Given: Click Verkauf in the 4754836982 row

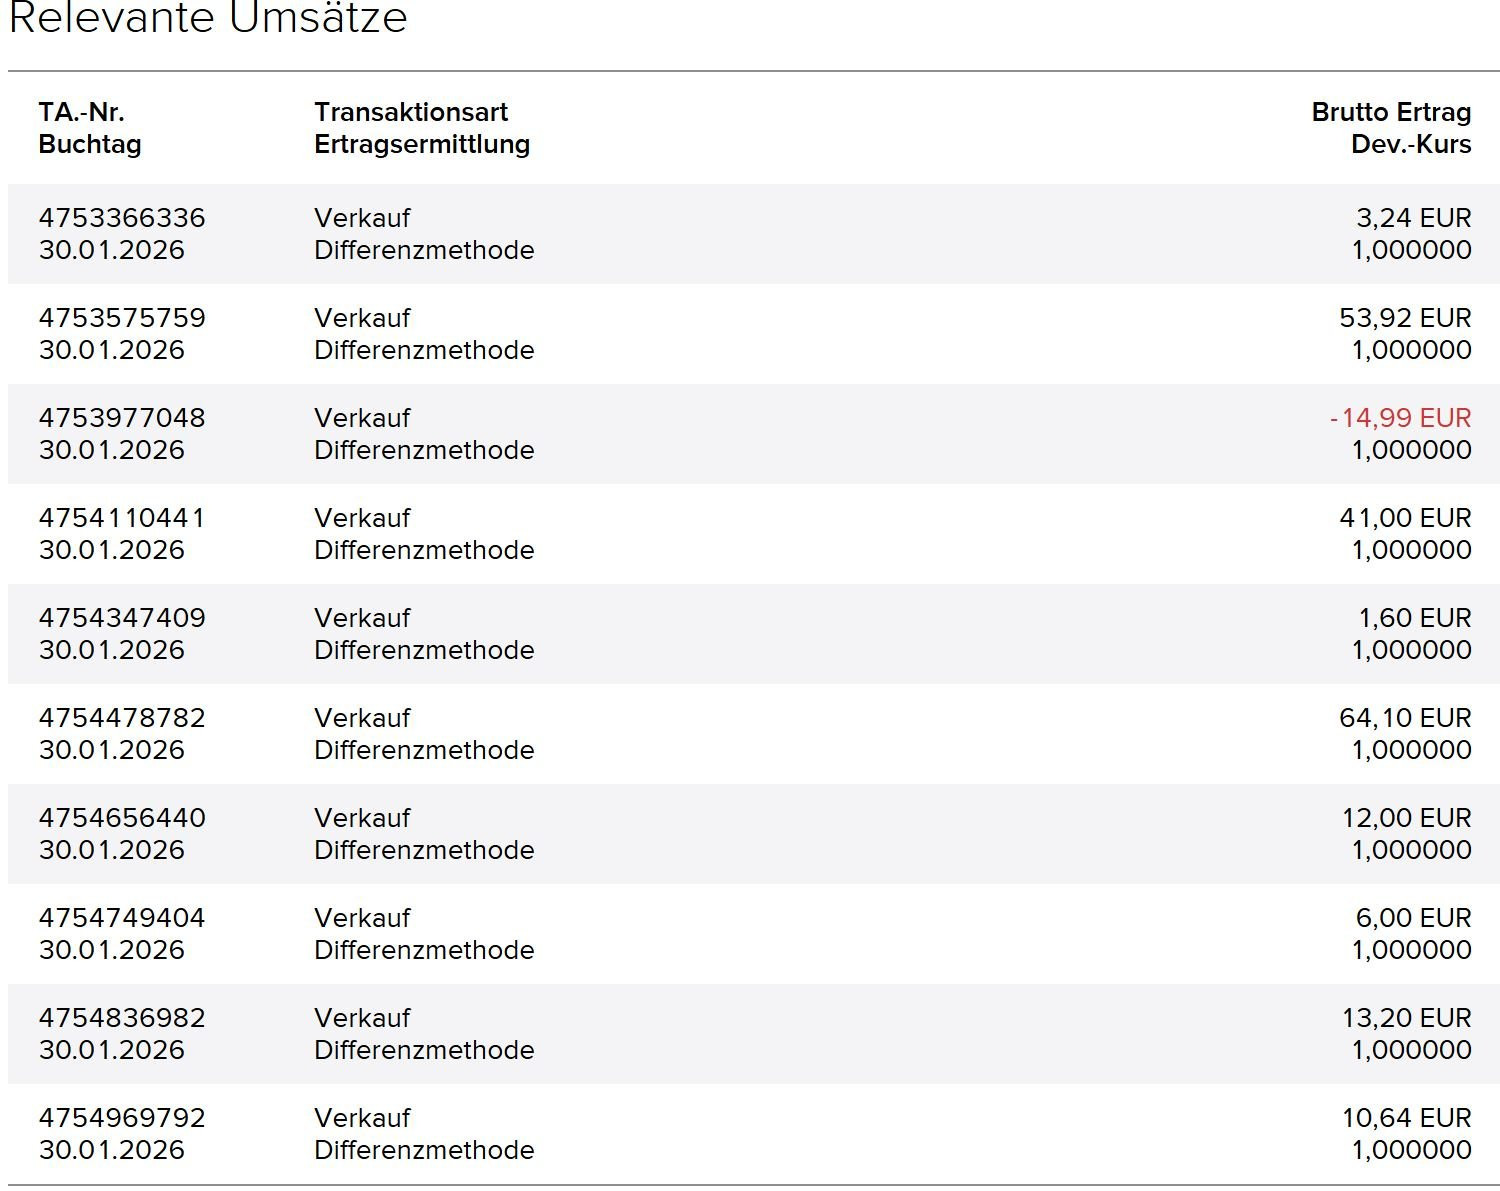Looking at the screenshot, I should click(362, 1018).
